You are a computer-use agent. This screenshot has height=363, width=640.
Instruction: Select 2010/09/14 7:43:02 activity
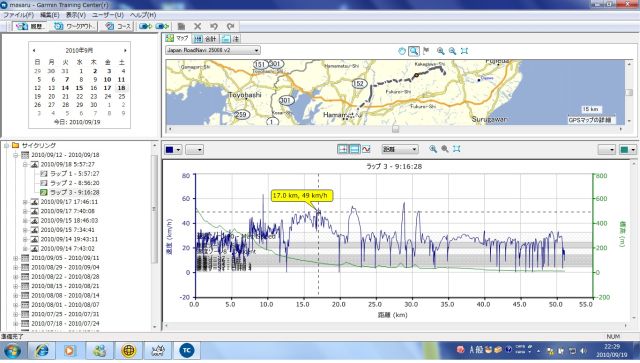click(x=67, y=249)
